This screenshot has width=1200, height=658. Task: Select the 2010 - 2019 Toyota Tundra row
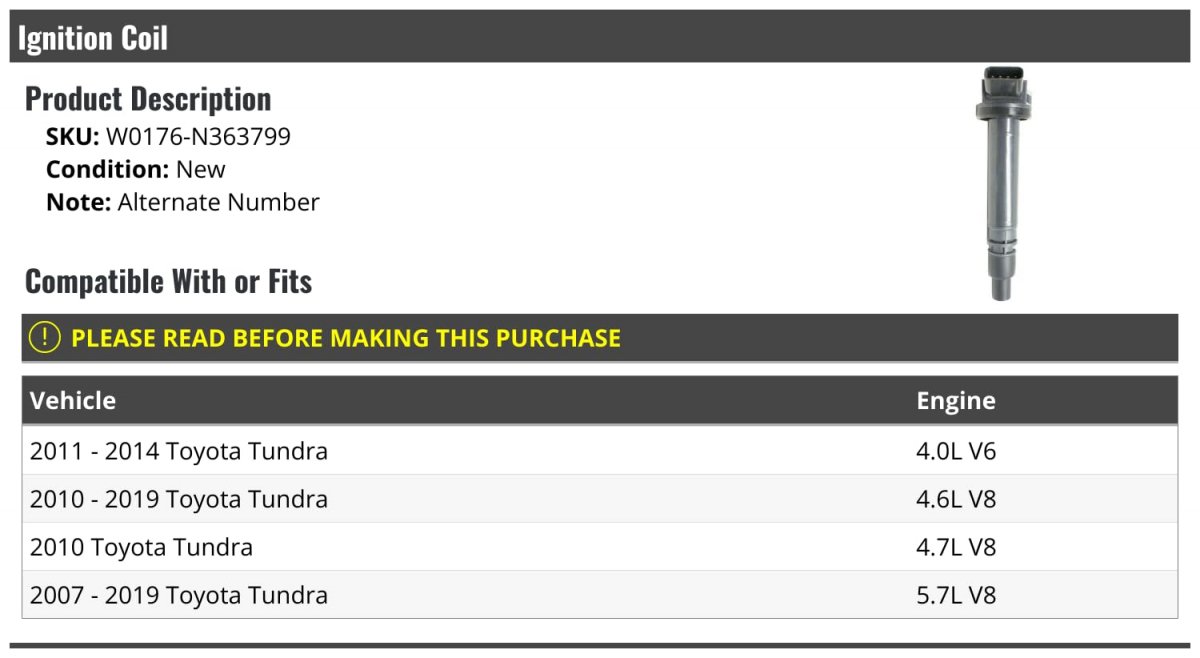coord(179,499)
